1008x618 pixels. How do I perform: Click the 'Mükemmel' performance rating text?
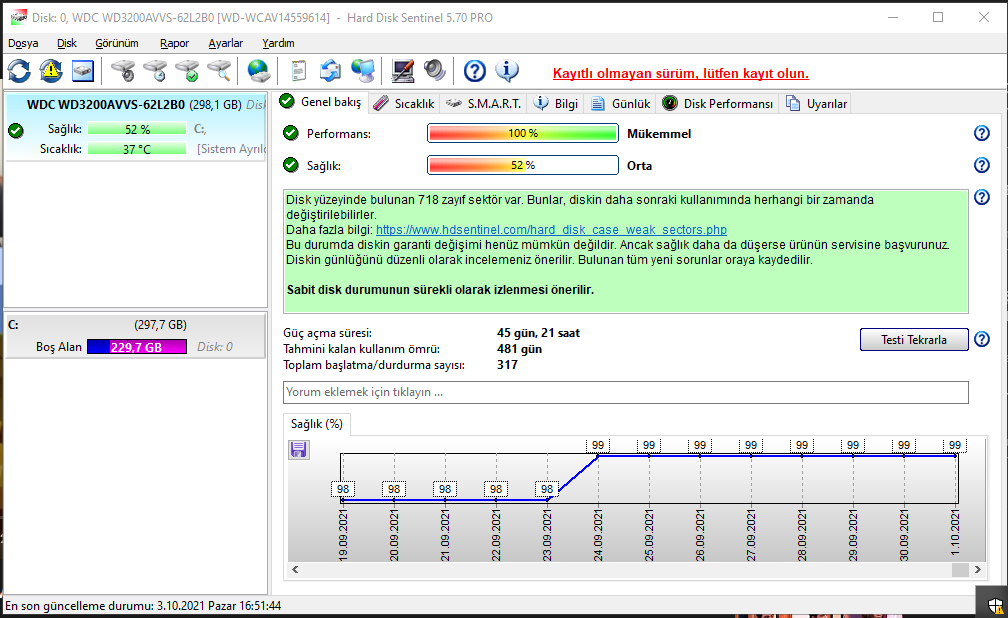point(659,134)
